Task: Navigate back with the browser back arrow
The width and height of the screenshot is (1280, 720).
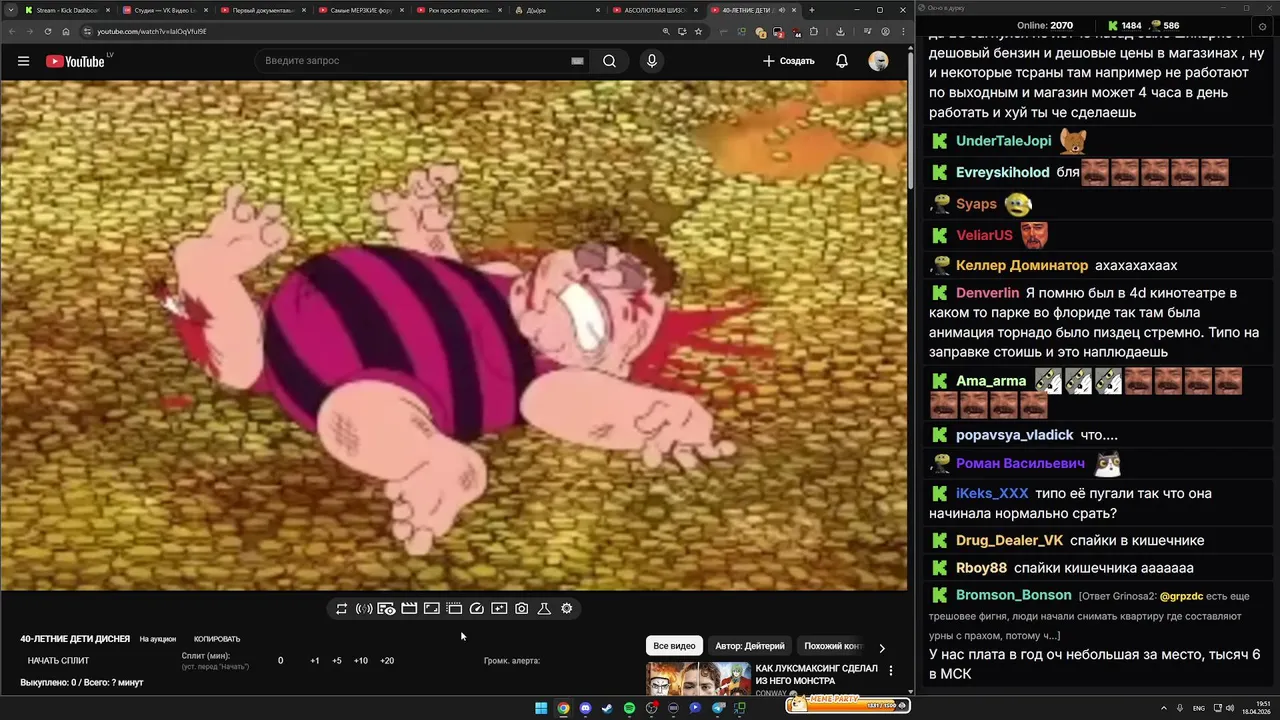Action: click(12, 31)
